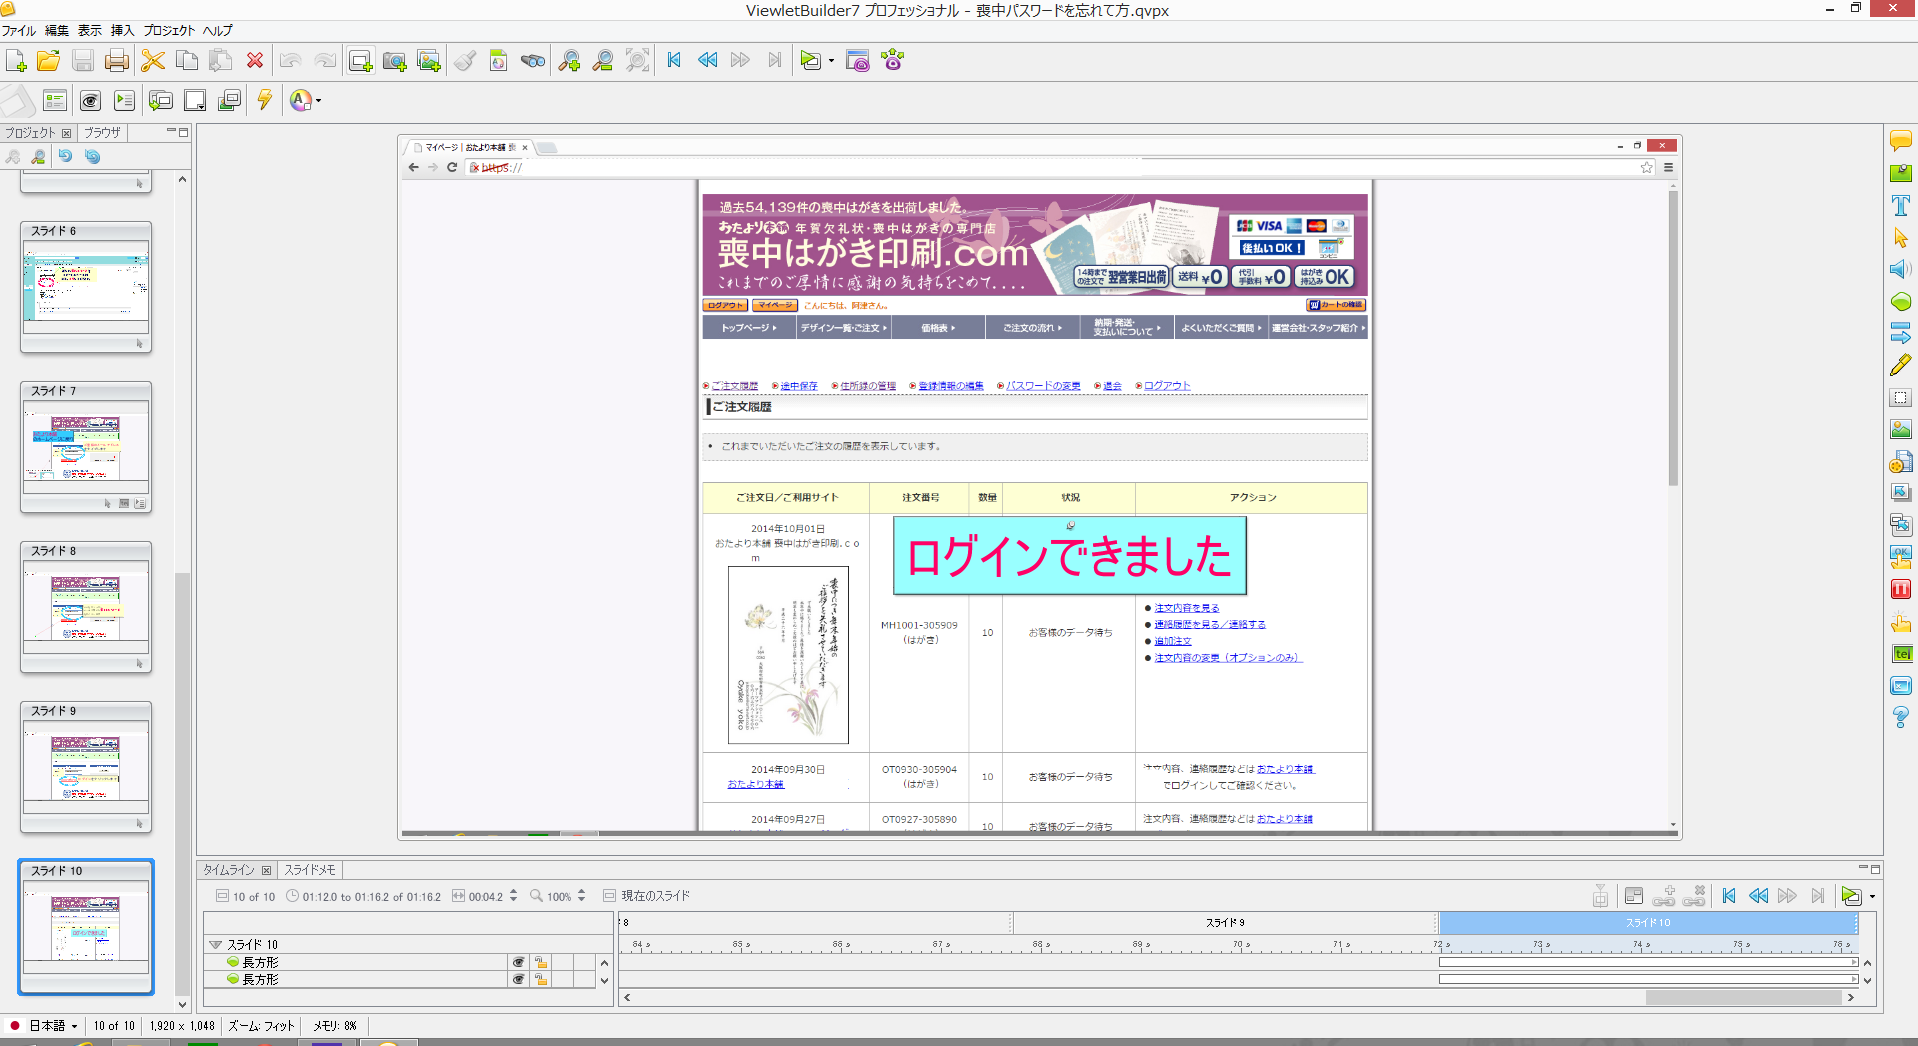Open the play preview dropdown arrow in the top toolbar
The height and width of the screenshot is (1046, 1918).
(x=831, y=61)
